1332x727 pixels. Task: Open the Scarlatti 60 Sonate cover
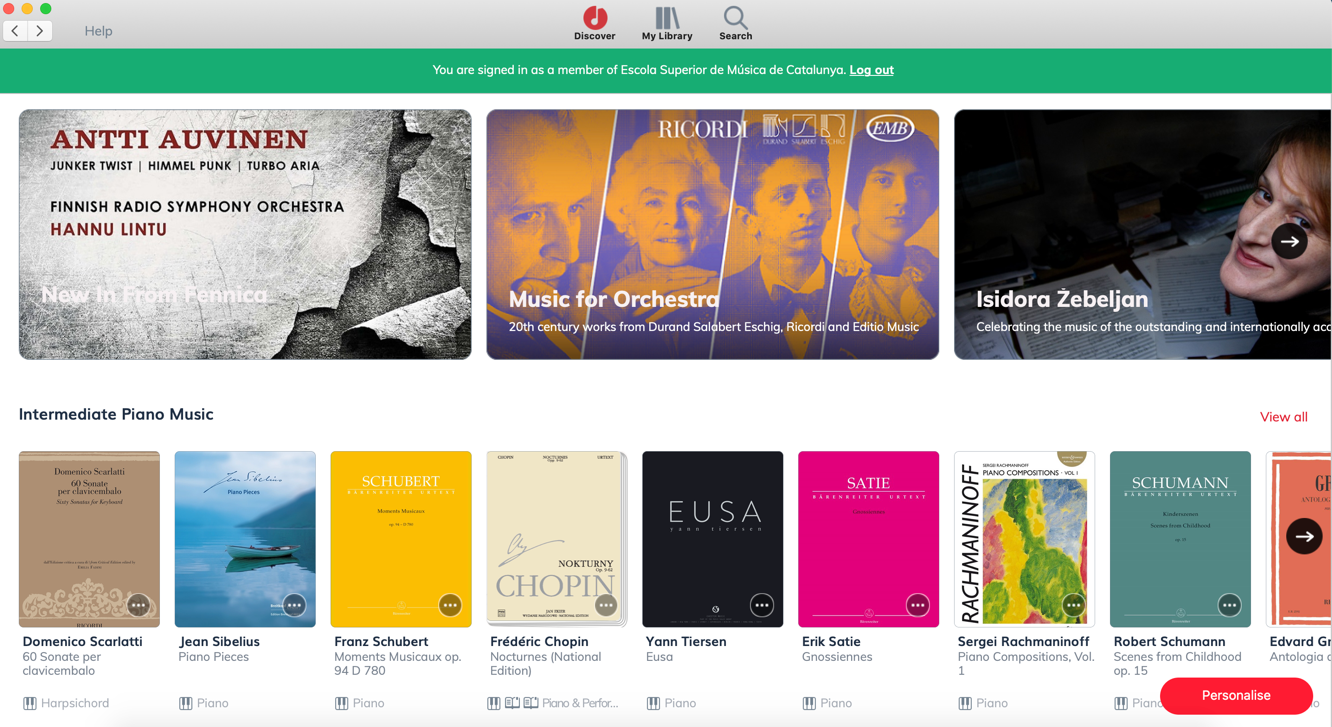click(x=89, y=539)
